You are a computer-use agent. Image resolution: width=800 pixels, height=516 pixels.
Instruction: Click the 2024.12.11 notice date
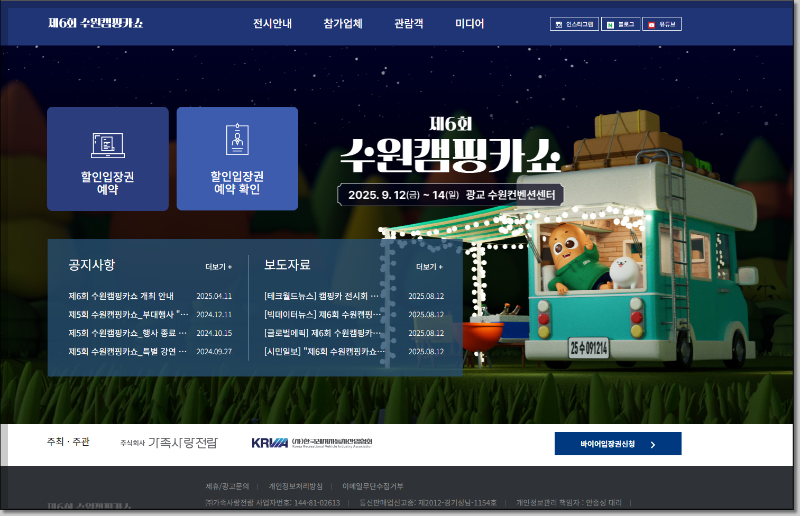pos(214,314)
